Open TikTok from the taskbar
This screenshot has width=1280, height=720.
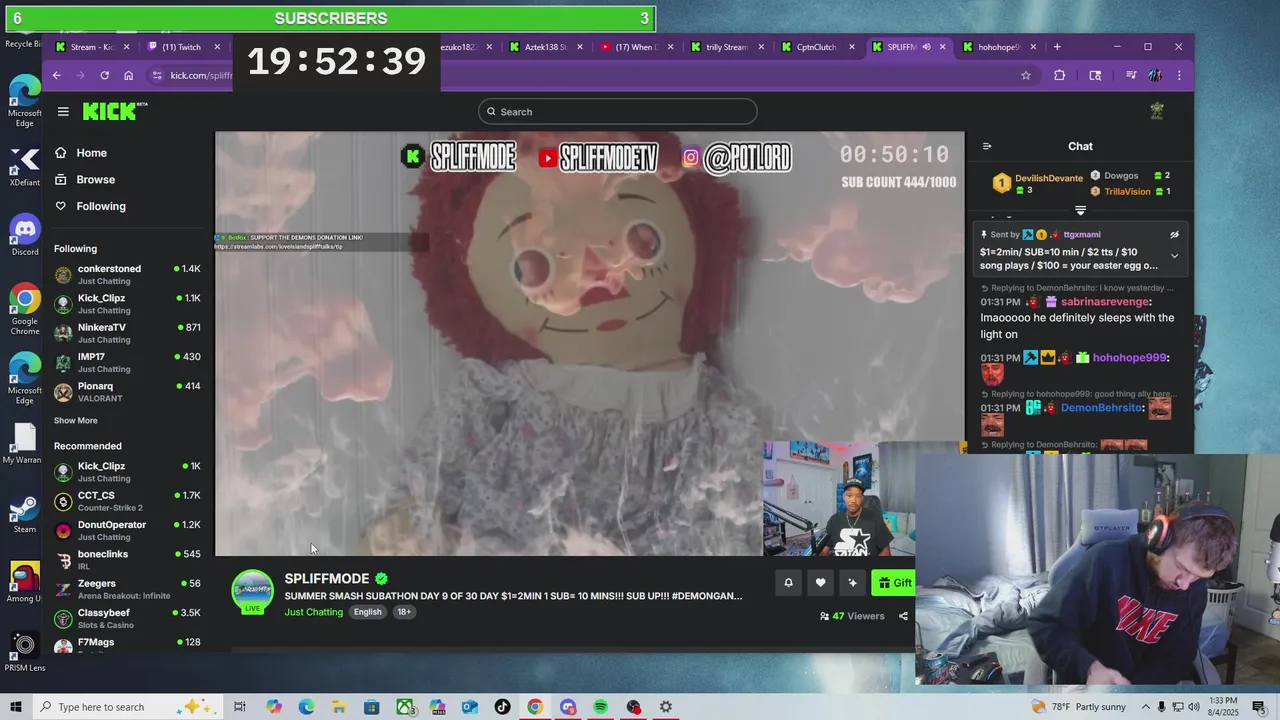(x=502, y=707)
